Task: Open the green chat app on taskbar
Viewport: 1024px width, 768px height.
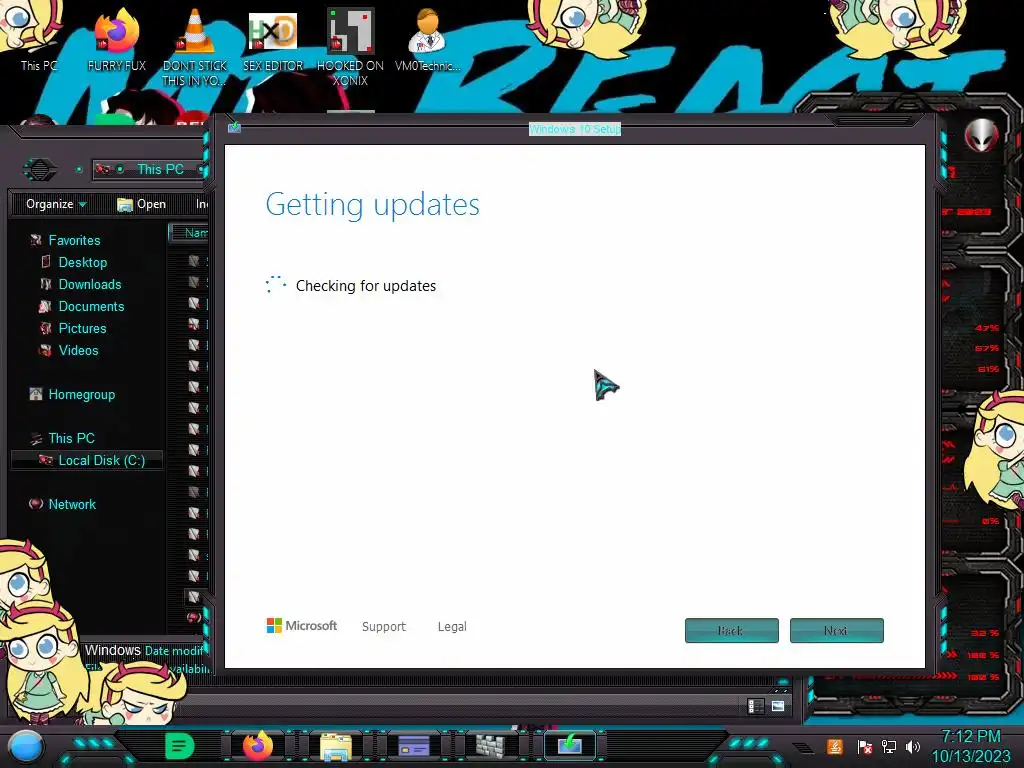Action: click(180, 746)
